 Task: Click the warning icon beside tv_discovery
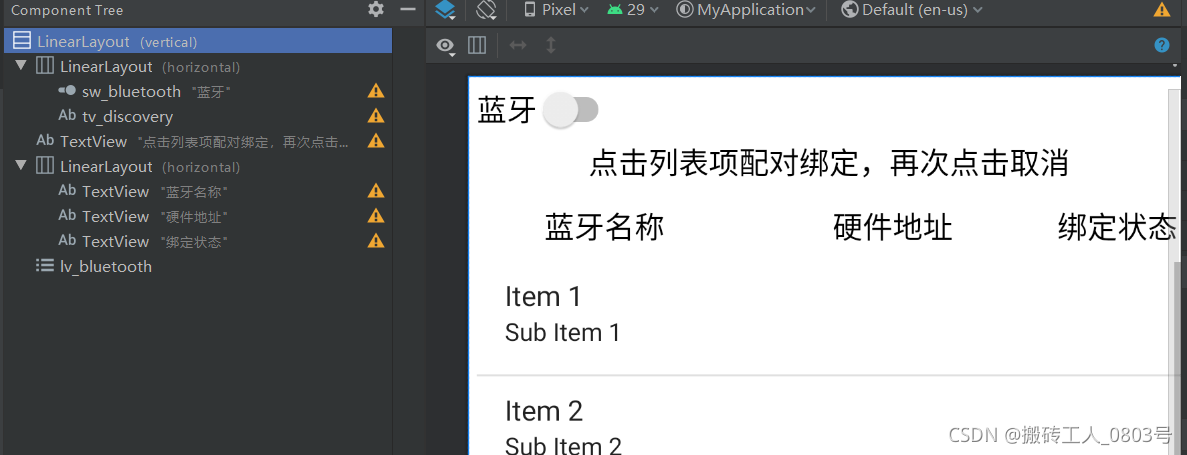pos(375,116)
